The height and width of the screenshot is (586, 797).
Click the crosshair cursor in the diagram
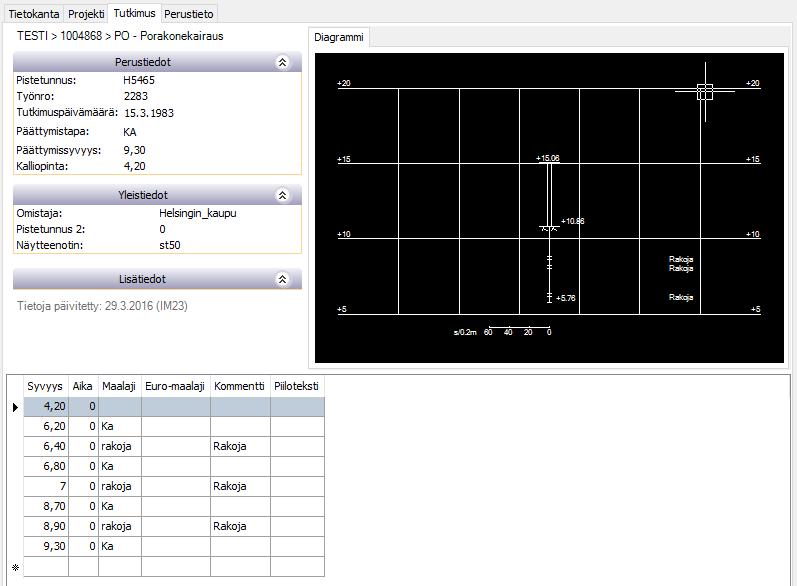click(705, 92)
